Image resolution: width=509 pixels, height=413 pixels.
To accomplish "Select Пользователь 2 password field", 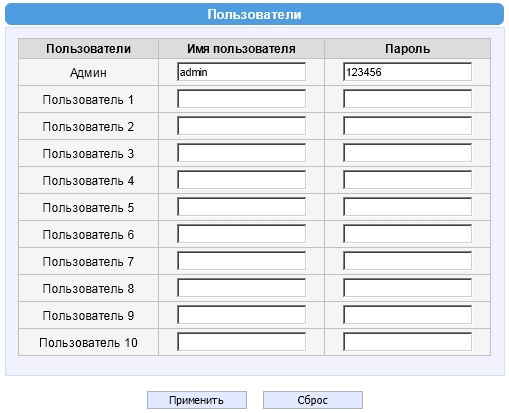I will point(407,126).
